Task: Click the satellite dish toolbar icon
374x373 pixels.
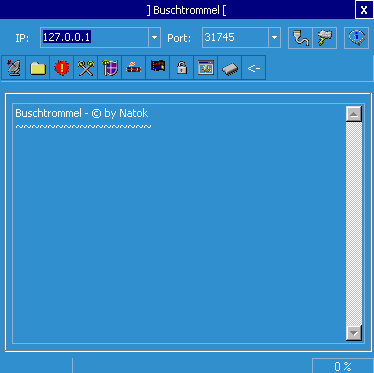Action: point(14,68)
